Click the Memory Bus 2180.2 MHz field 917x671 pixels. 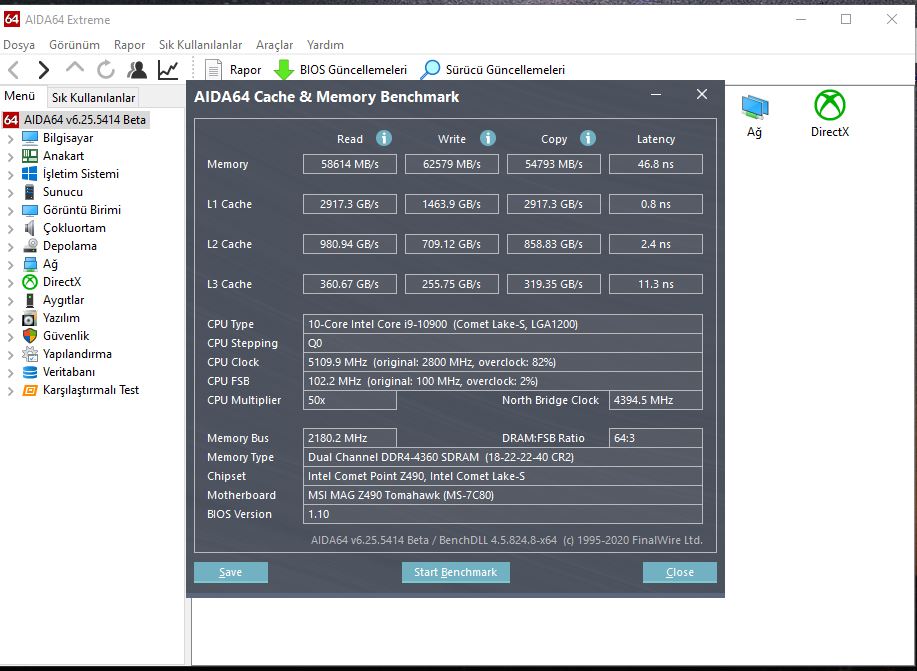coord(350,438)
